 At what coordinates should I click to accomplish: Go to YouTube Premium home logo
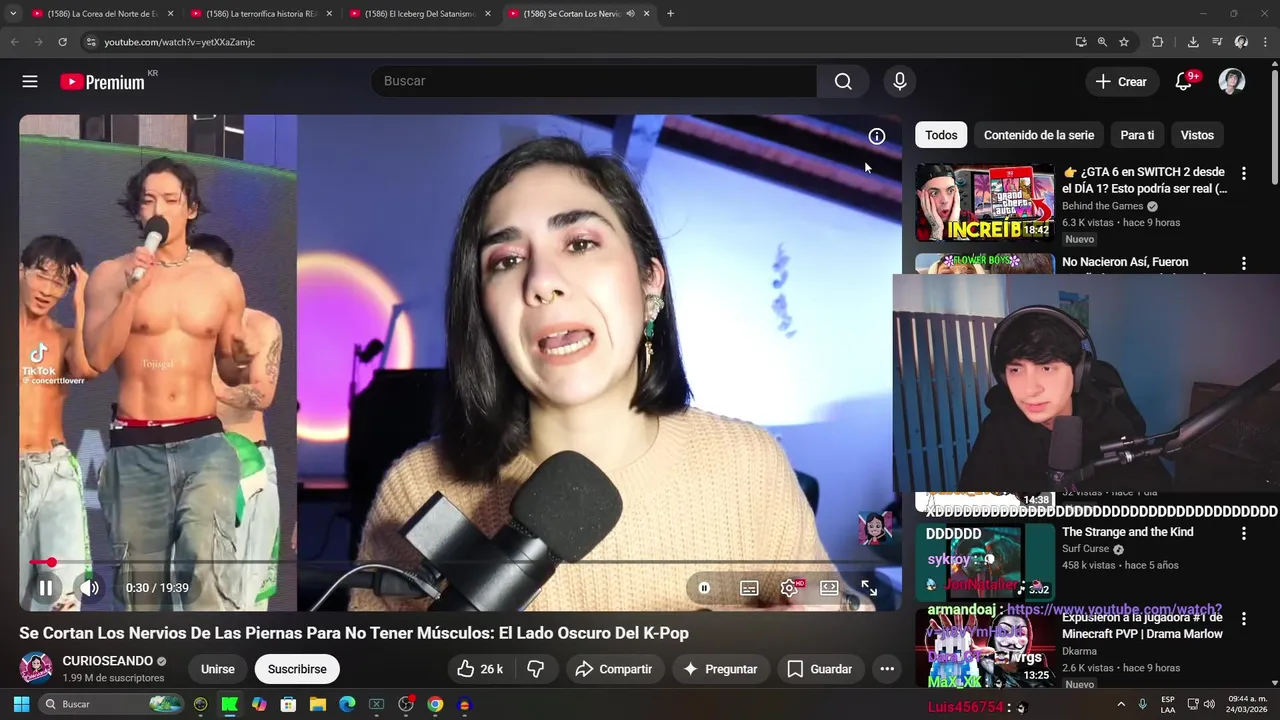(x=103, y=82)
